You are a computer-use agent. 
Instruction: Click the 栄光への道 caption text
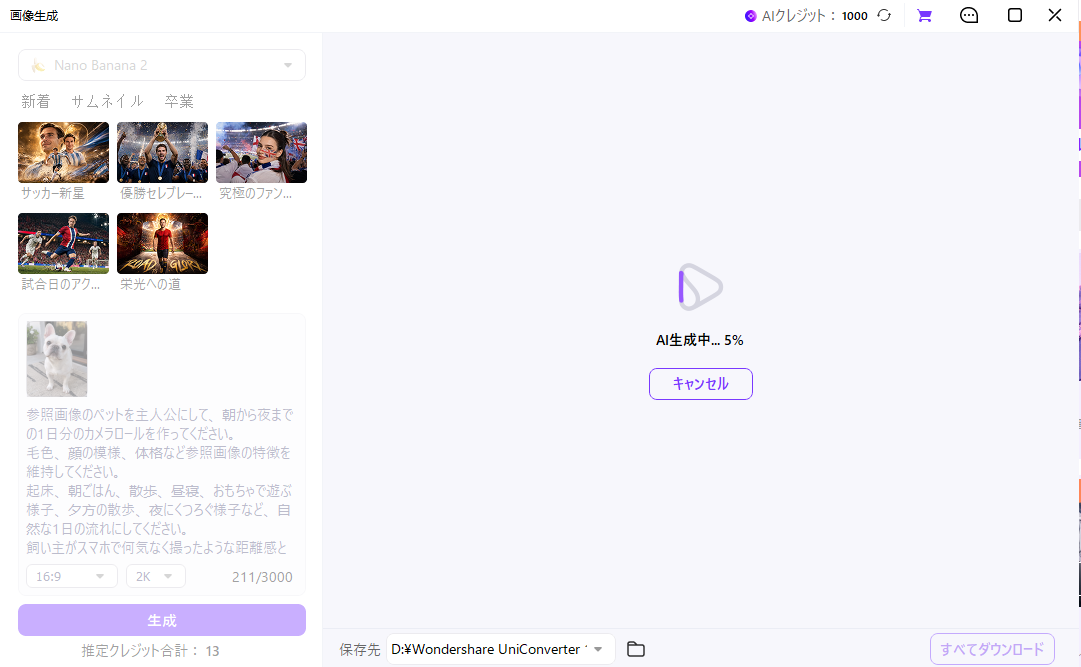tap(150, 284)
